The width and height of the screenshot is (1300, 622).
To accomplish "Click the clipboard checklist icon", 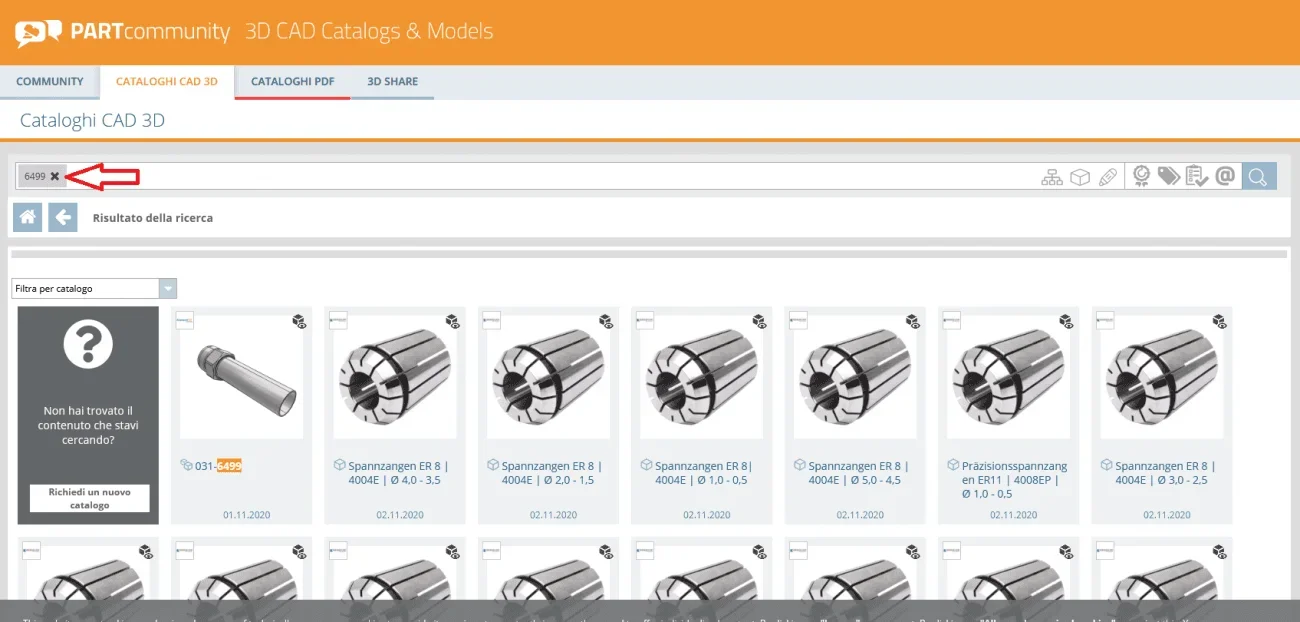I will (x=1197, y=177).
